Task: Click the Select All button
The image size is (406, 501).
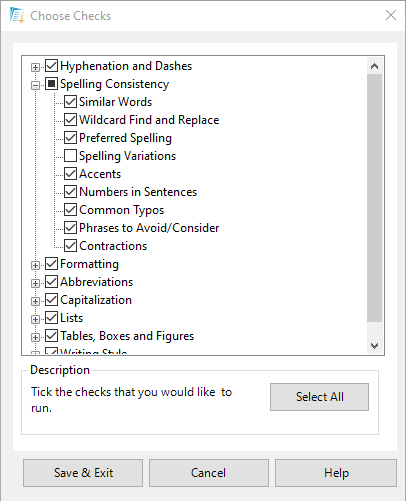Action: pyautogui.click(x=319, y=397)
